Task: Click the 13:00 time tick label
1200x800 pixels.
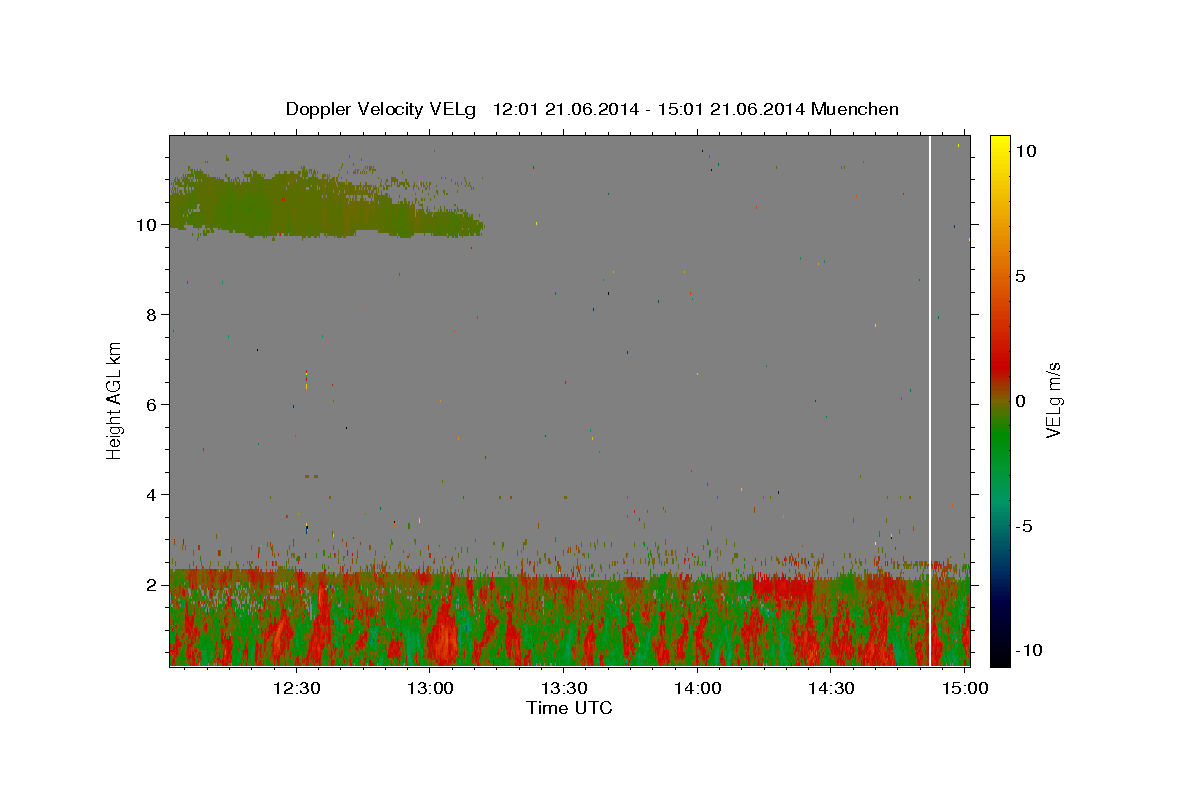Action: pyautogui.click(x=430, y=688)
